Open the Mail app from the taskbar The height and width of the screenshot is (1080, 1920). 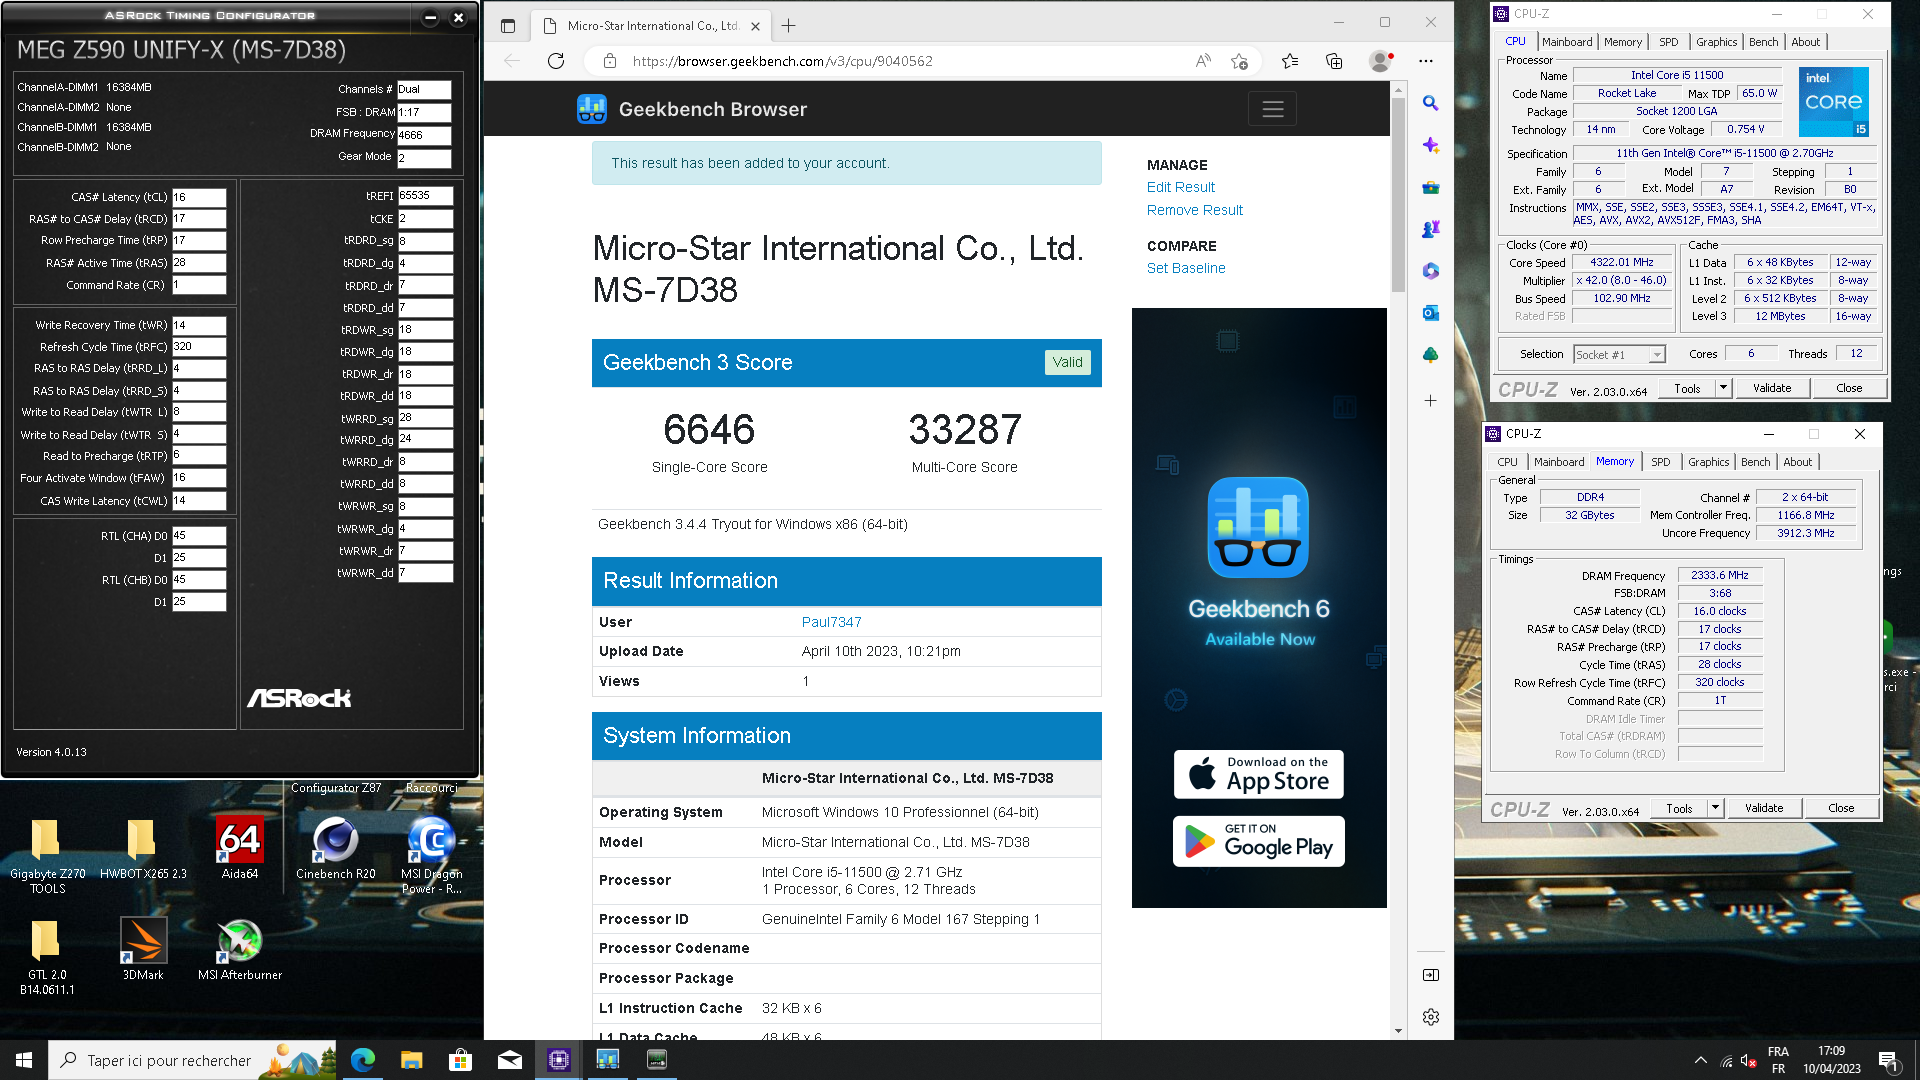(x=509, y=1060)
